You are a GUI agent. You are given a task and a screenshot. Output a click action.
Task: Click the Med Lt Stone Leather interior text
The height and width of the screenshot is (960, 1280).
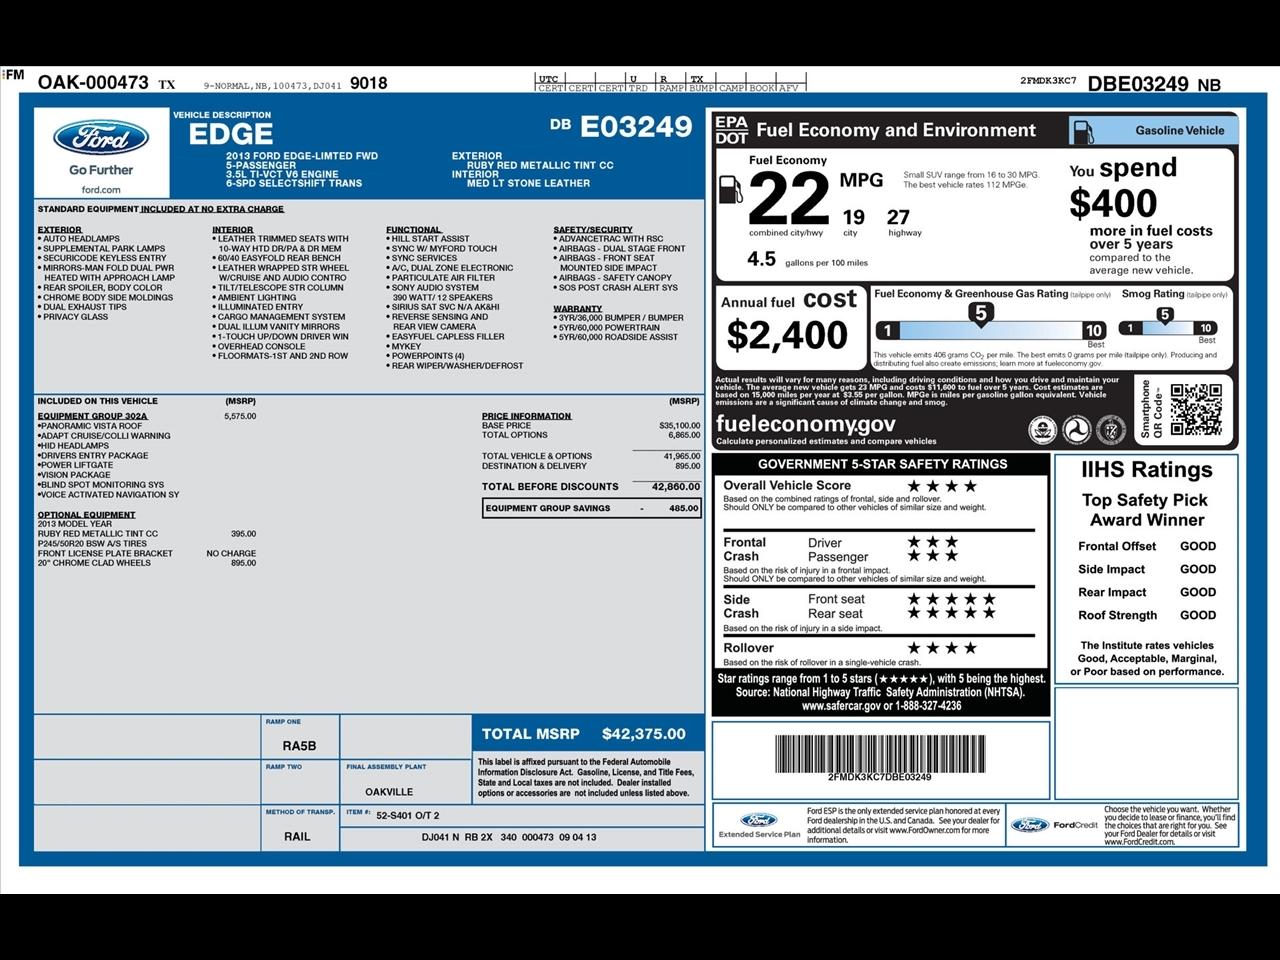528,183
